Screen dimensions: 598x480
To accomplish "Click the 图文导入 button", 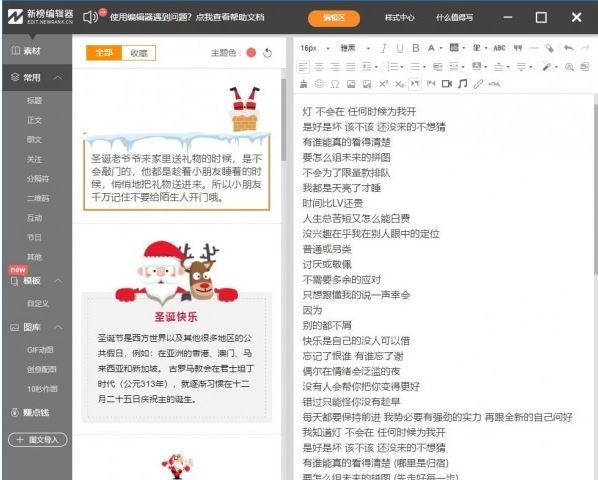I will (38, 440).
